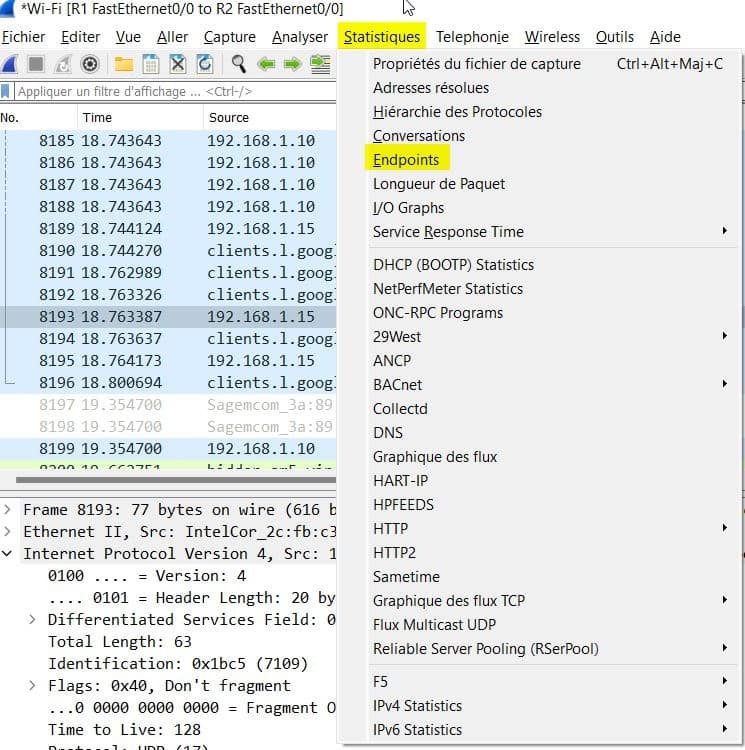Click the open capture file folder icon
The height and width of the screenshot is (750, 745).
pos(124,64)
